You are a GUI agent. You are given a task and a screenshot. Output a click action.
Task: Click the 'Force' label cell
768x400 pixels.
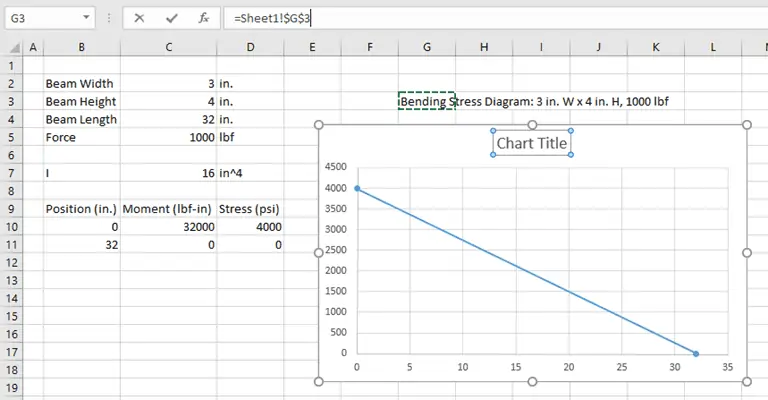pos(82,138)
